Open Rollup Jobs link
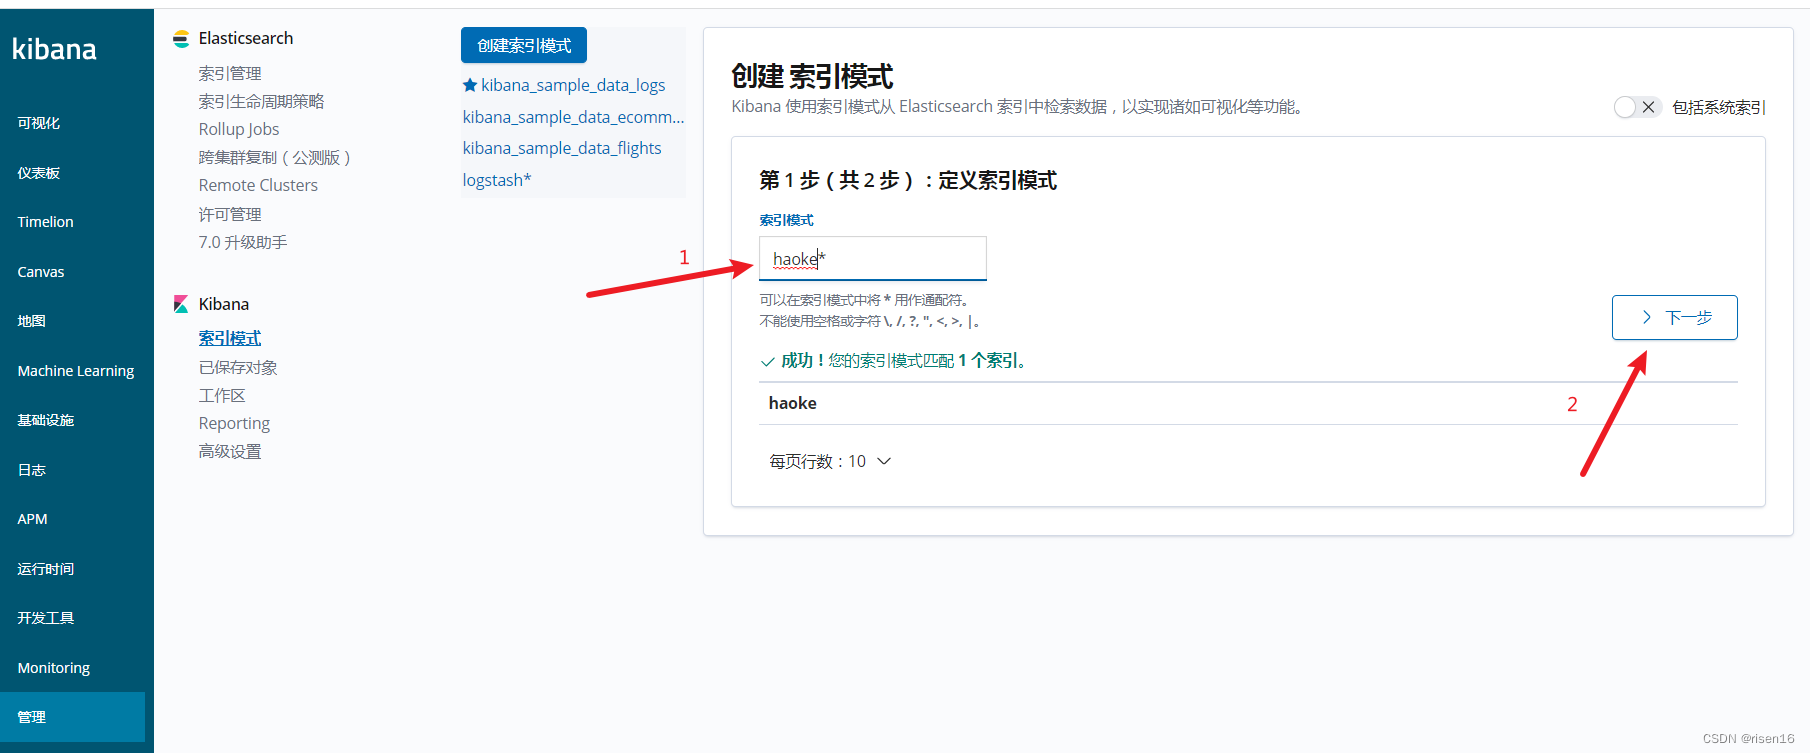Image resolution: width=1810 pixels, height=753 pixels. (x=239, y=129)
